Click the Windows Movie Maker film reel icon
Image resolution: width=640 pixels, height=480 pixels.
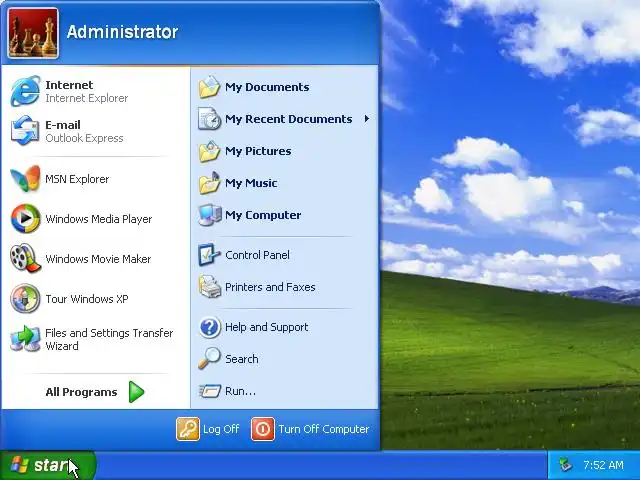25,258
